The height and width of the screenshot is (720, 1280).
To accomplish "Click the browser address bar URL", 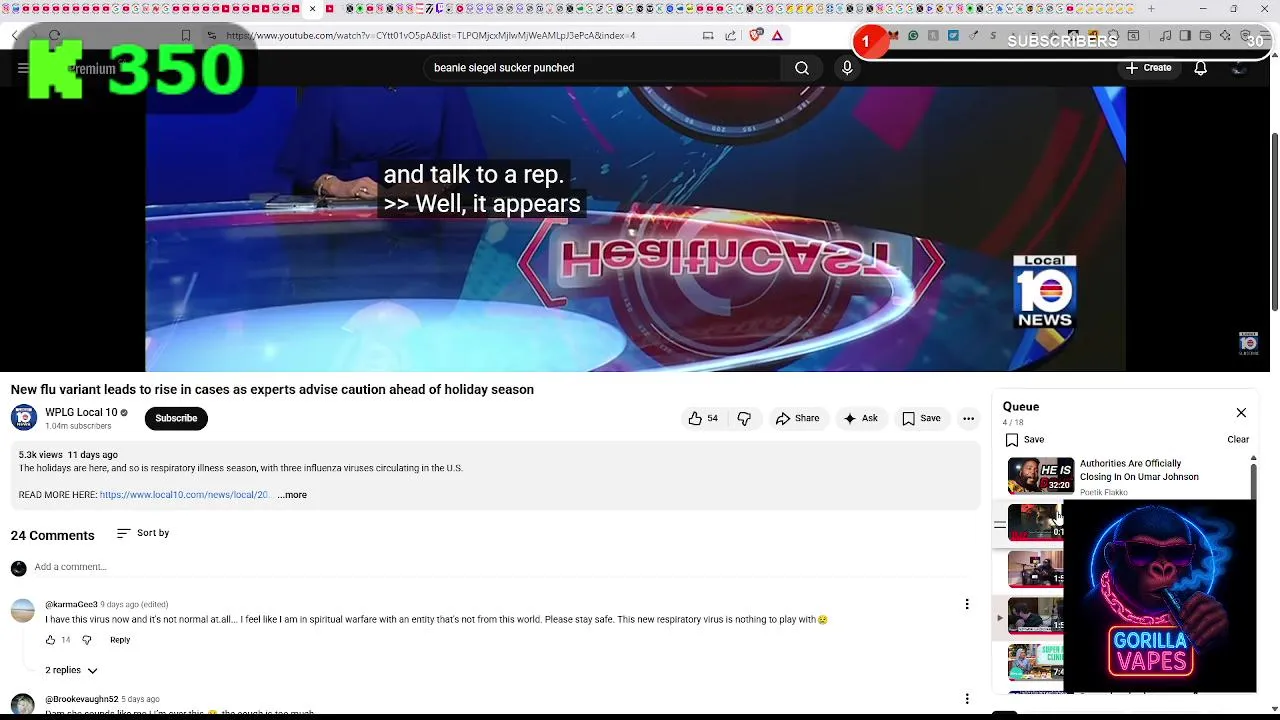I will [430, 35].
